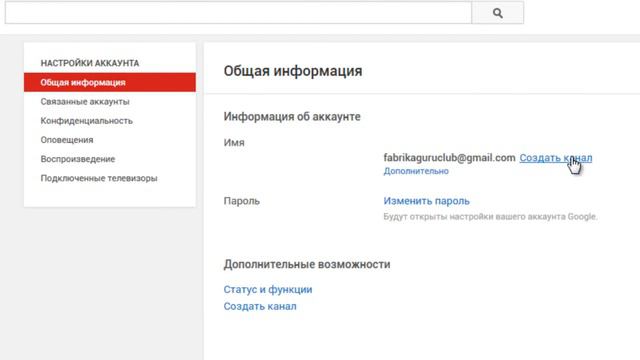The image size is (640, 360).
Task: Click the Пароль field label
Action: pos(242,201)
